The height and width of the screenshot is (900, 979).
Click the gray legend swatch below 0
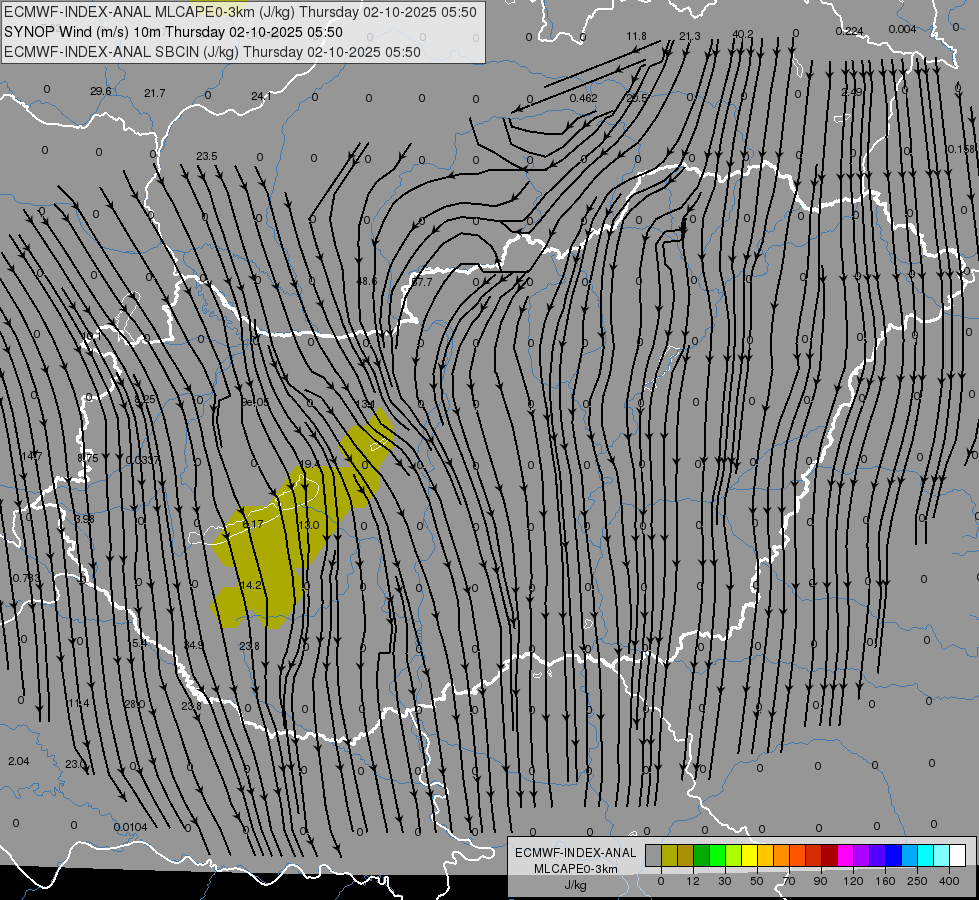point(654,855)
